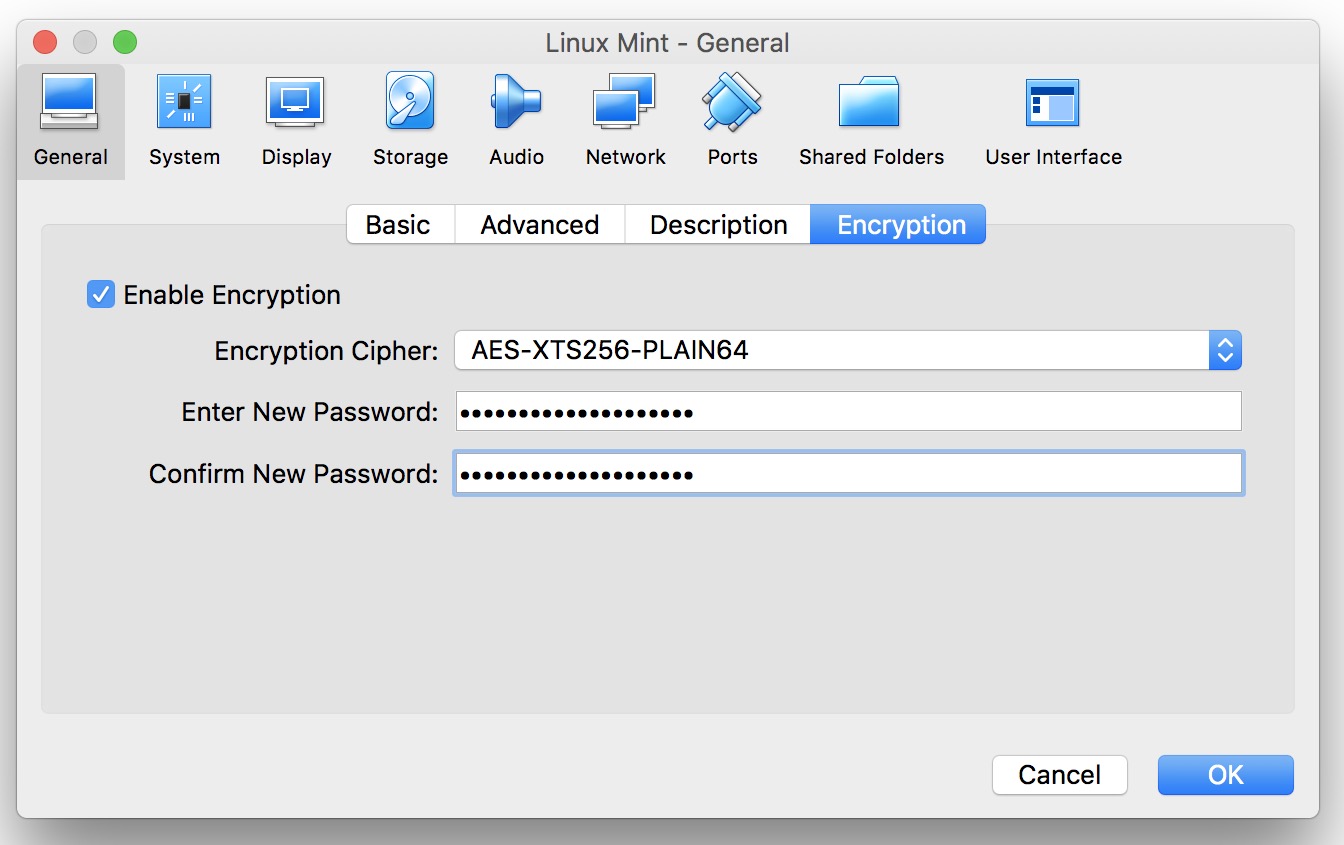Open the System settings chip icon
Viewport: 1344px width, 845px height.
pos(184,103)
